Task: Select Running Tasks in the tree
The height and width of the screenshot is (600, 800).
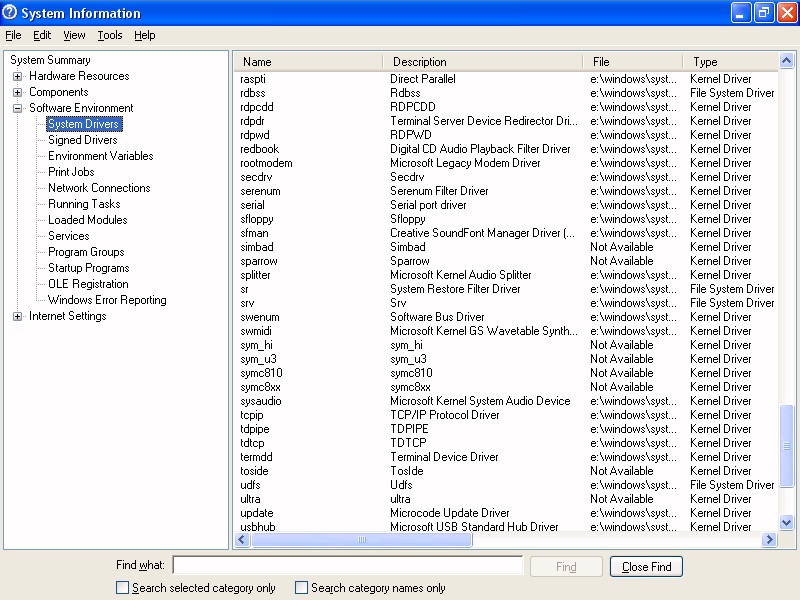Action: click(84, 204)
